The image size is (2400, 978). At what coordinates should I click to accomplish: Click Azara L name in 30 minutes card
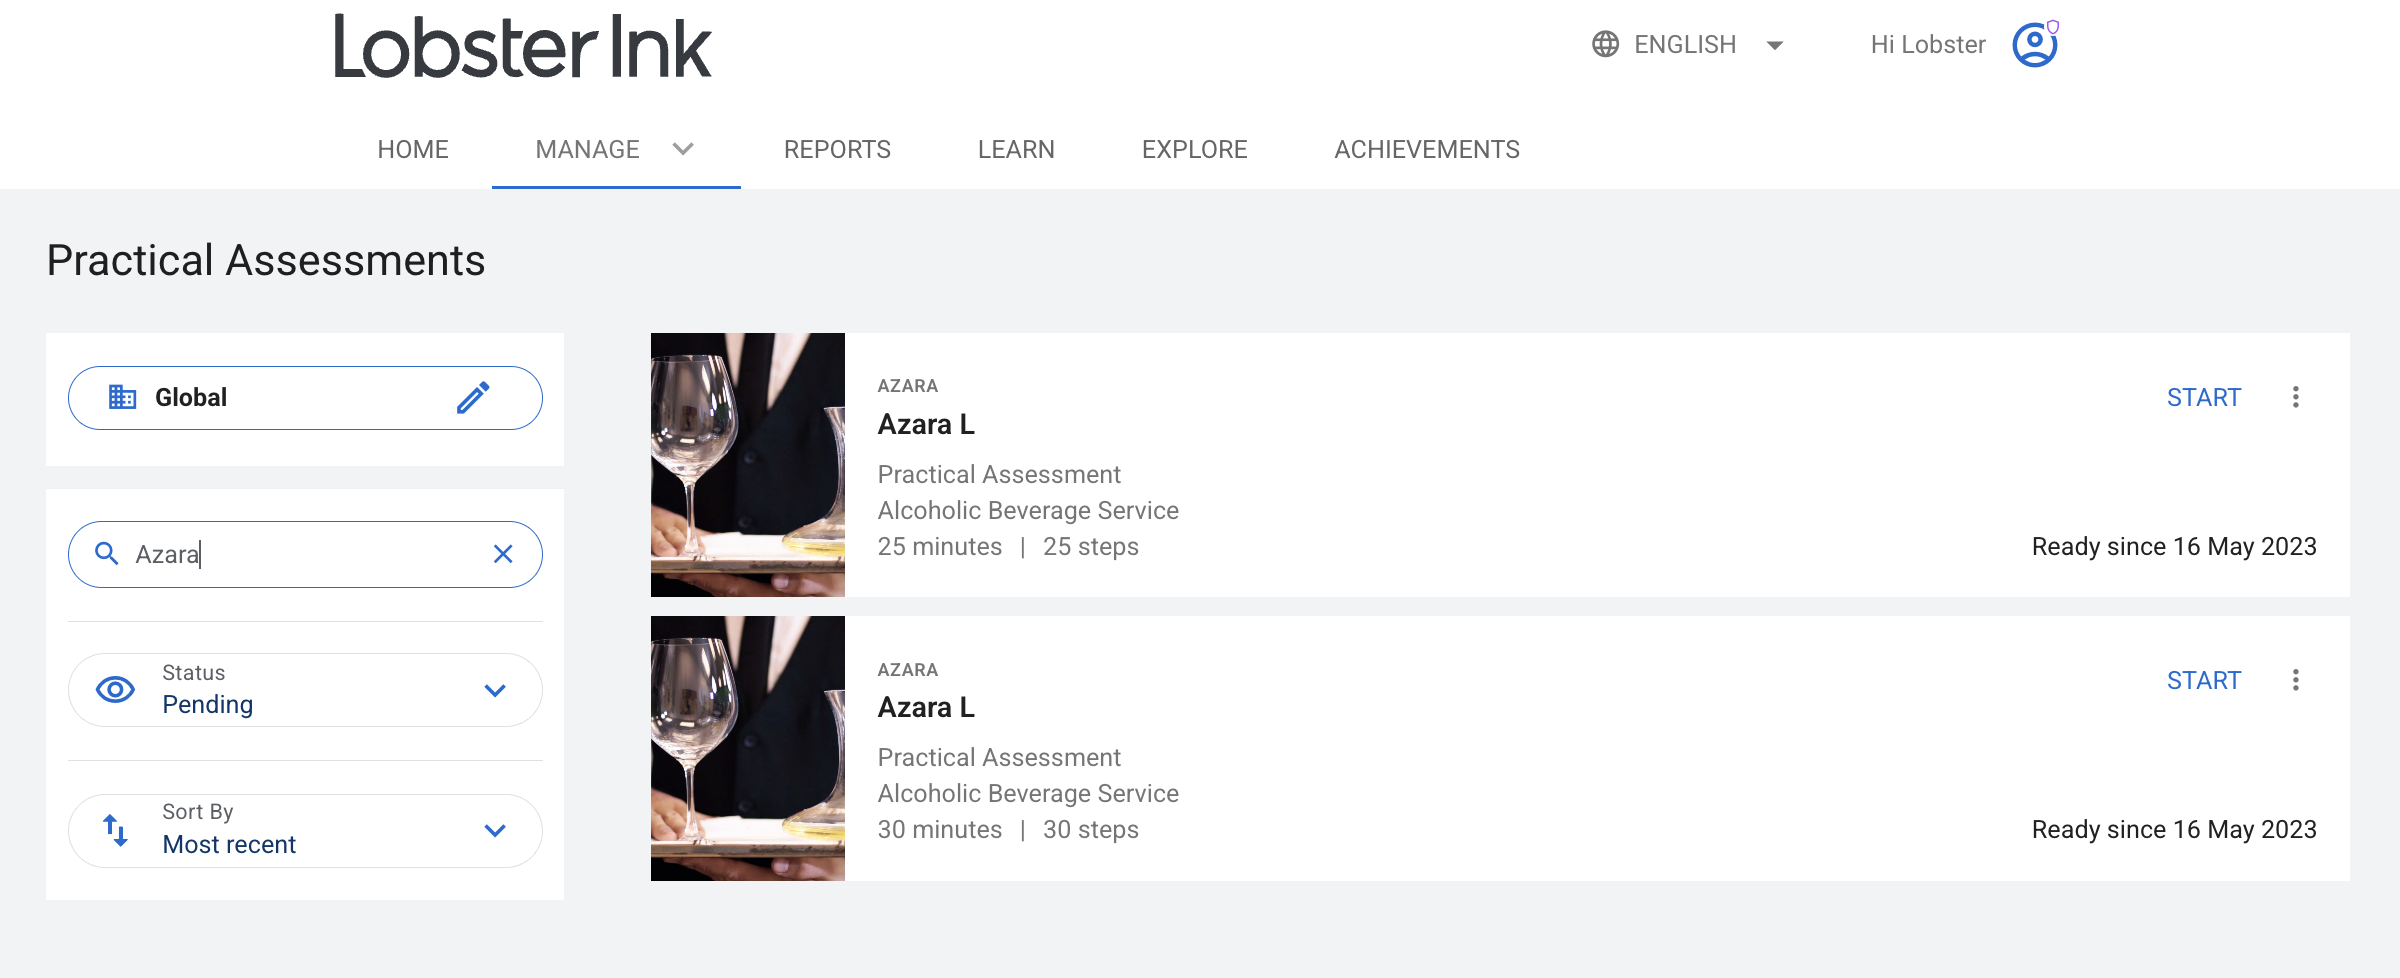(x=926, y=707)
